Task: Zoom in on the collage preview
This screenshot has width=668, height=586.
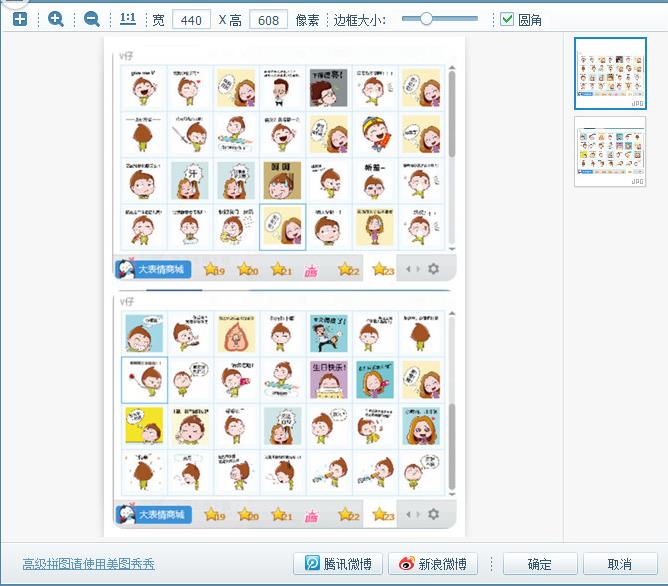Action: [56, 19]
